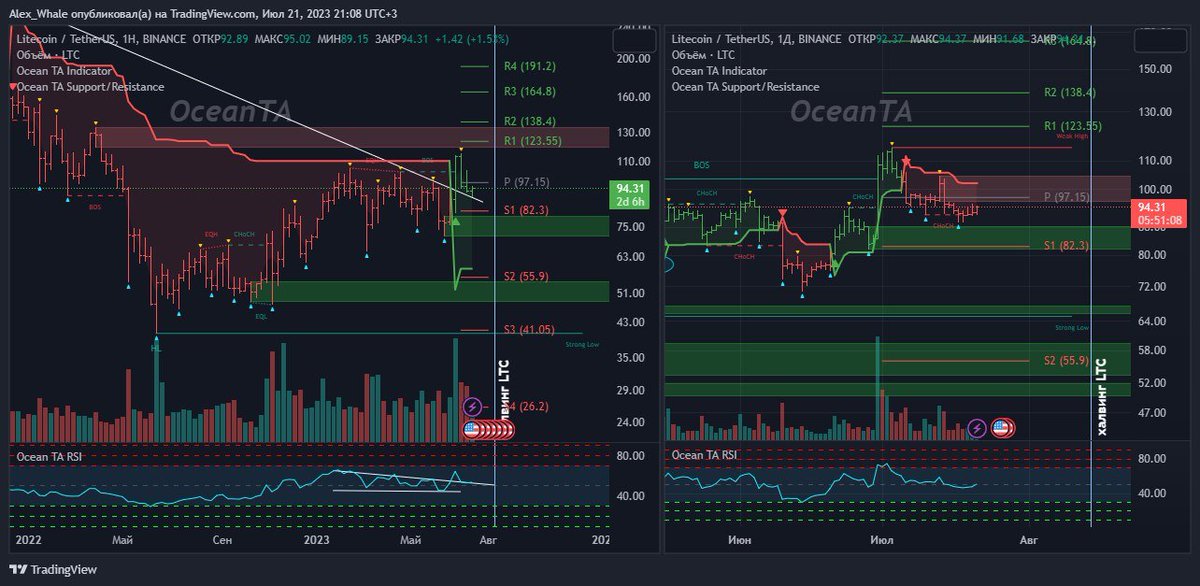Click the green up-triangle signal on the 1H chart
This screenshot has width=1200, height=586.
456,220
